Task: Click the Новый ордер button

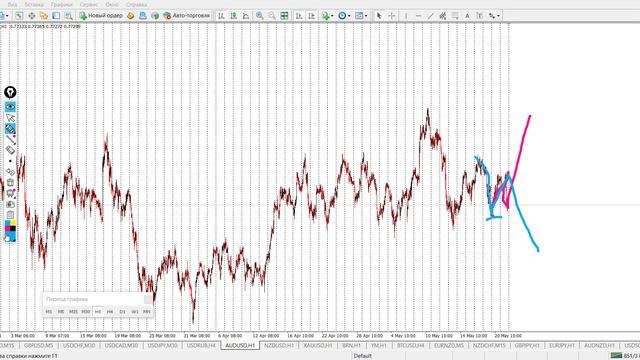Action: click(101, 16)
